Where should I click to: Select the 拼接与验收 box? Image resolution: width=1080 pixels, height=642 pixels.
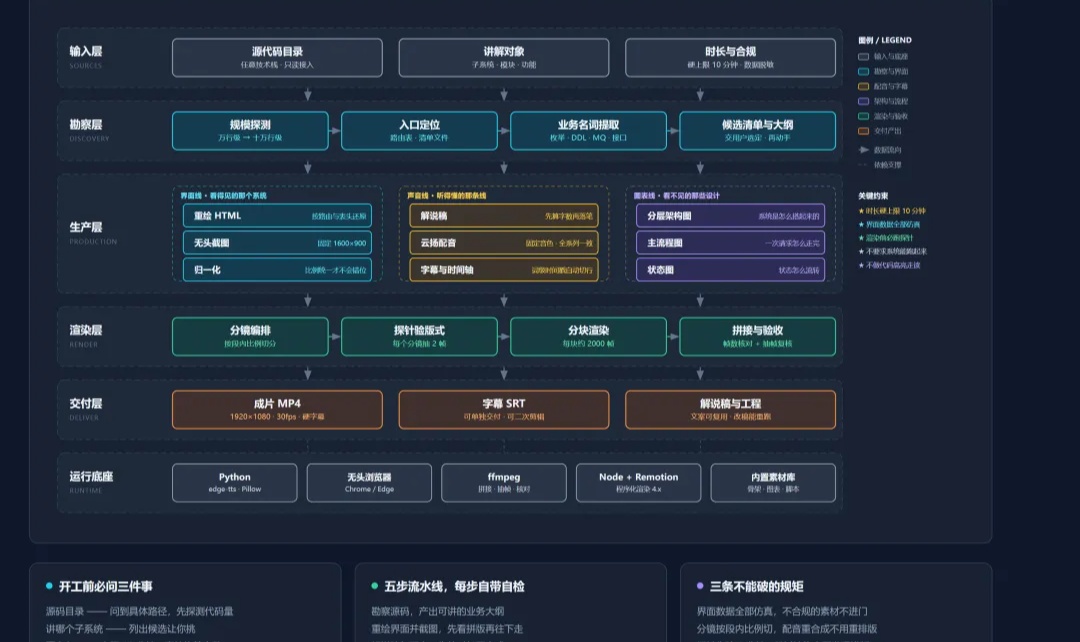[758, 336]
